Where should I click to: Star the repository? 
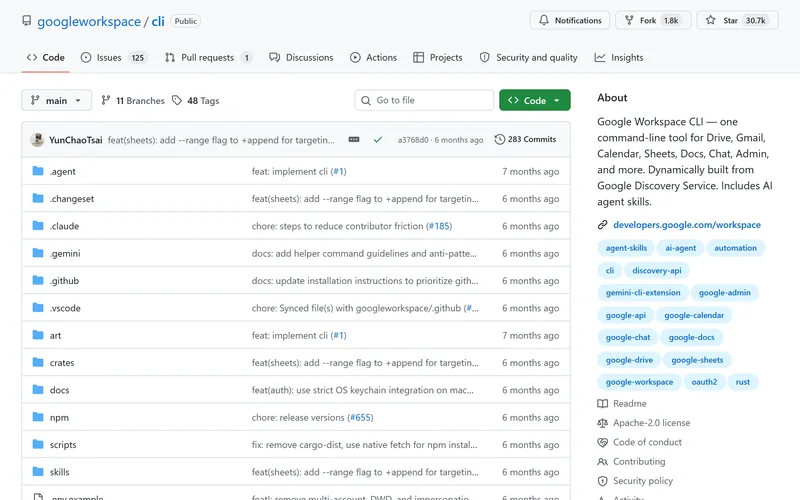click(737, 20)
